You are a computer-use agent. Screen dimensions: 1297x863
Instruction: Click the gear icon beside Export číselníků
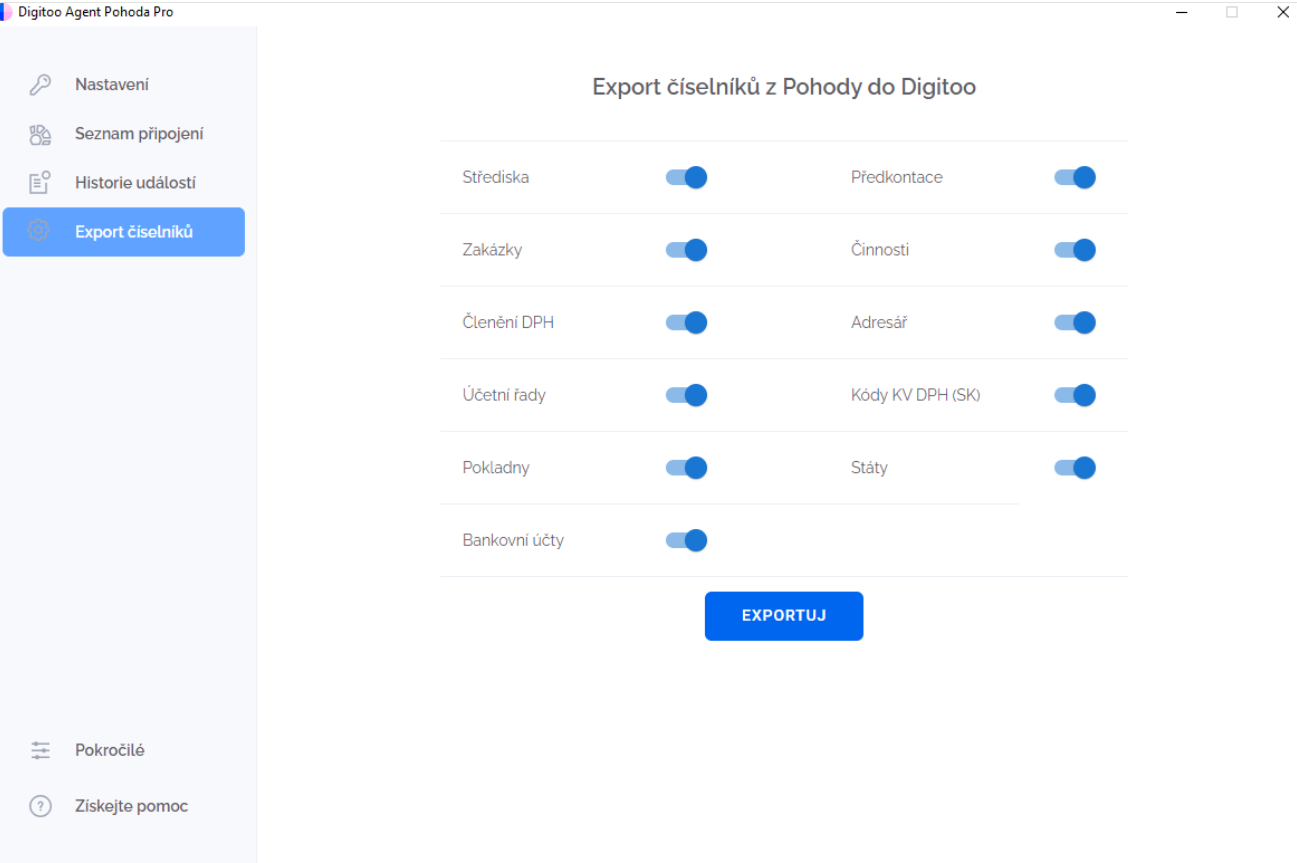point(39,231)
